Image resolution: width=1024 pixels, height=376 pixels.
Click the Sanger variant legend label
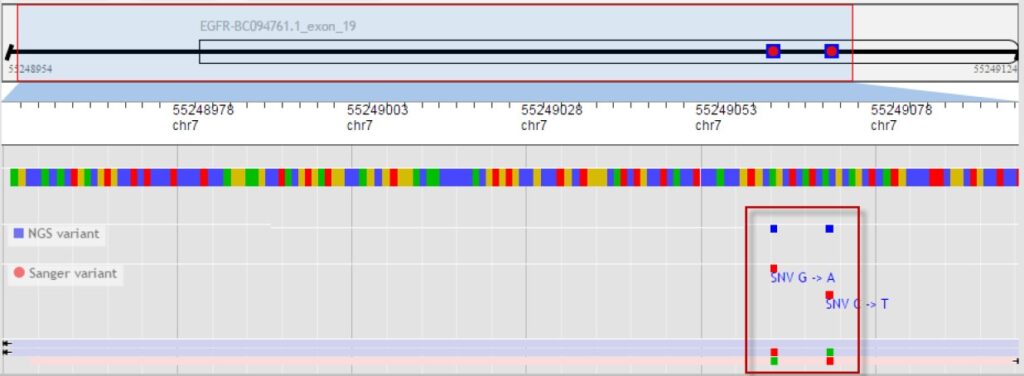(x=72, y=273)
